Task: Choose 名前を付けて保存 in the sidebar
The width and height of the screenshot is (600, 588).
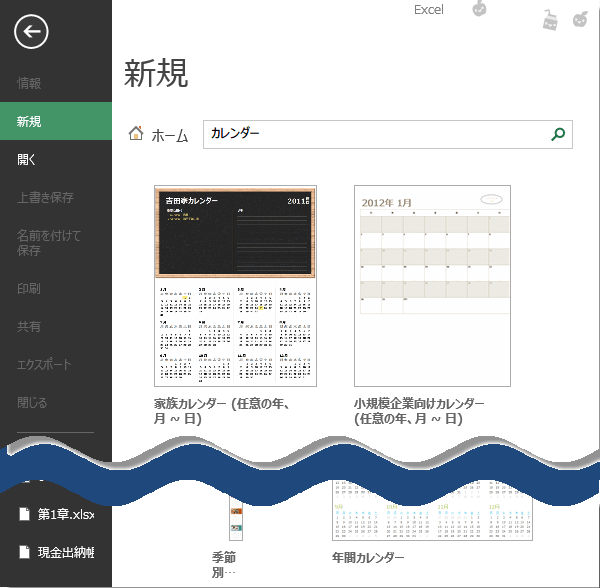Action: [x=49, y=243]
